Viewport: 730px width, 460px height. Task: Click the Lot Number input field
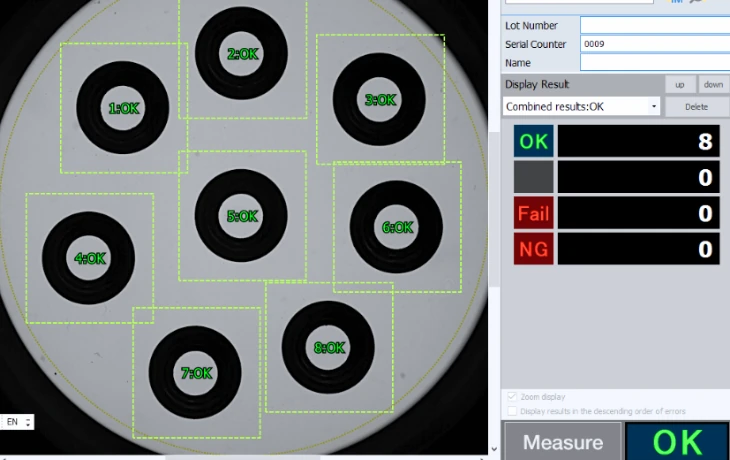click(x=654, y=25)
